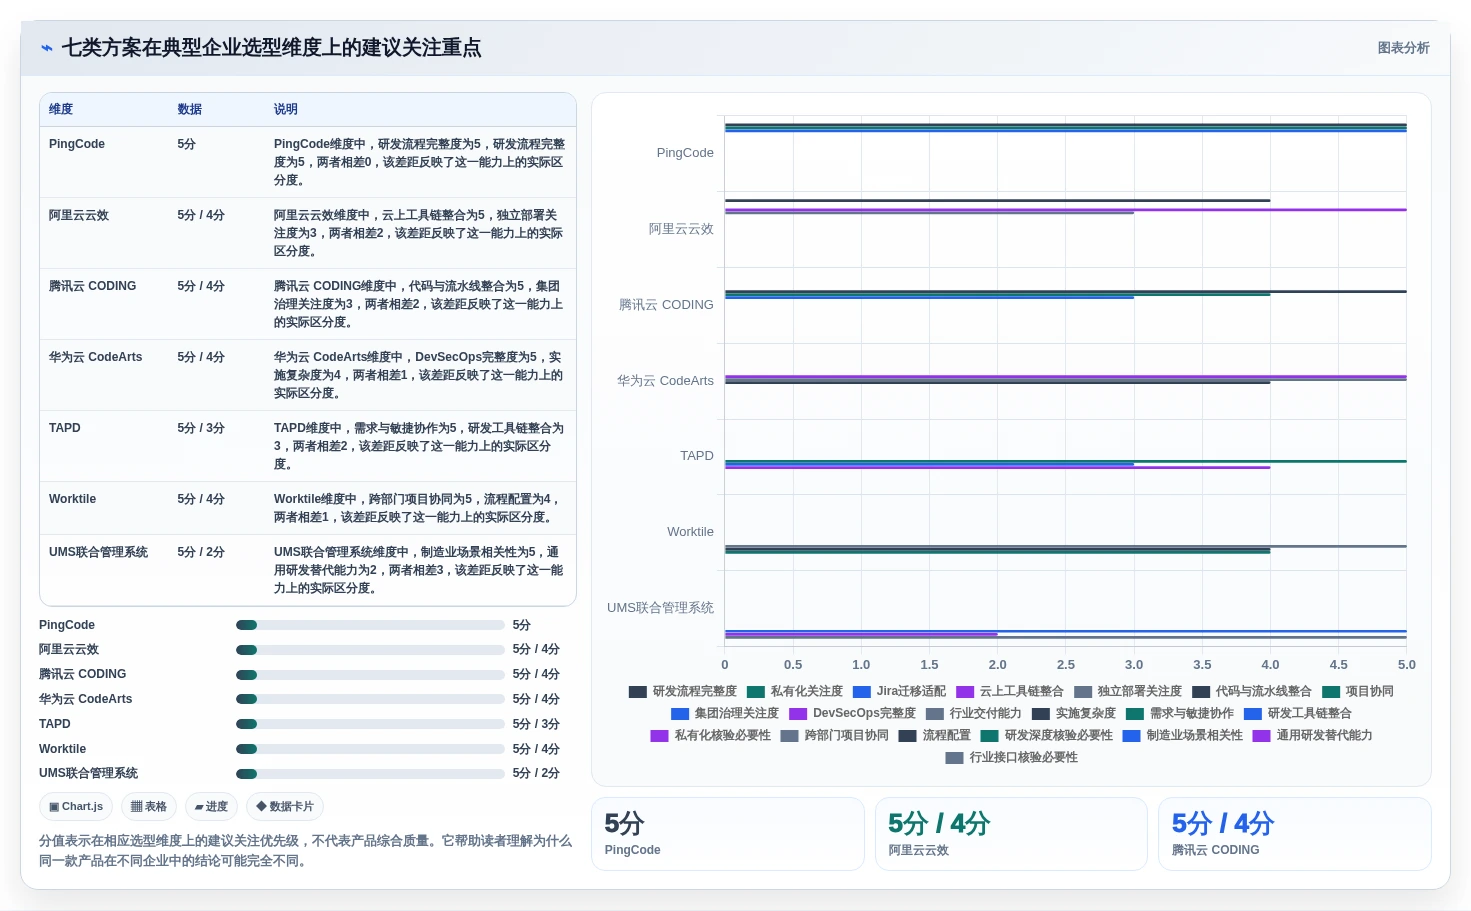Toggle the 集团治理关注度 legend entry
The height and width of the screenshot is (911, 1471).
click(725, 713)
